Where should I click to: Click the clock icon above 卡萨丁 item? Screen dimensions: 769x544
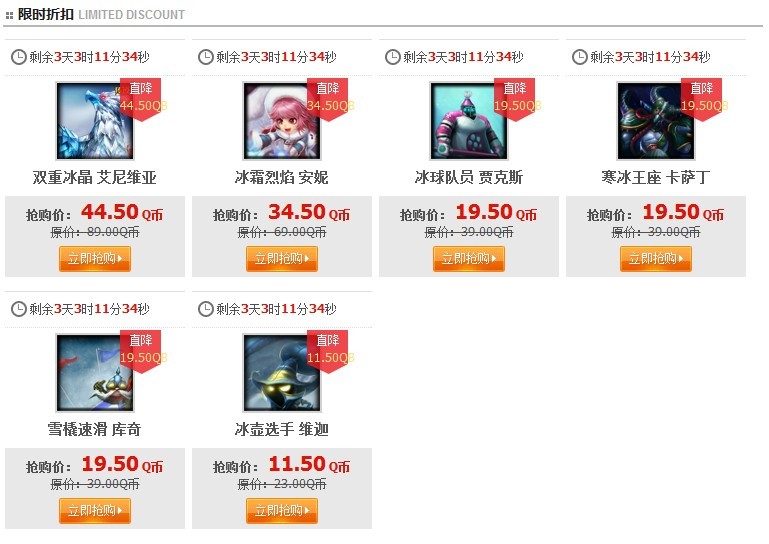[580, 57]
